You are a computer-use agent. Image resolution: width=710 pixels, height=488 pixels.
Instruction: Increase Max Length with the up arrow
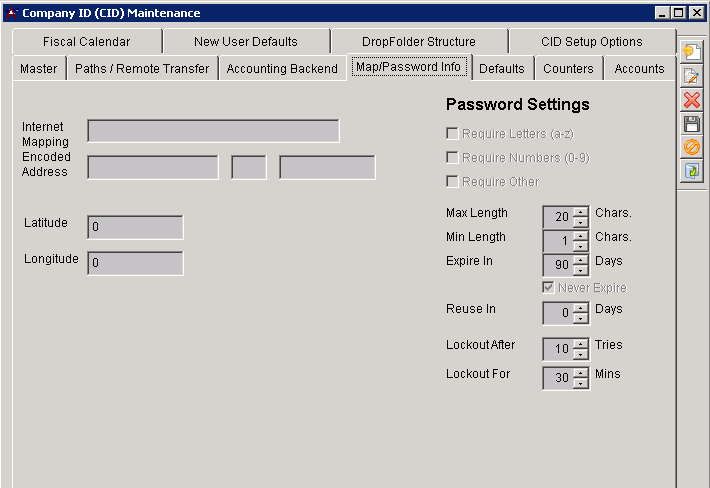coord(581,211)
